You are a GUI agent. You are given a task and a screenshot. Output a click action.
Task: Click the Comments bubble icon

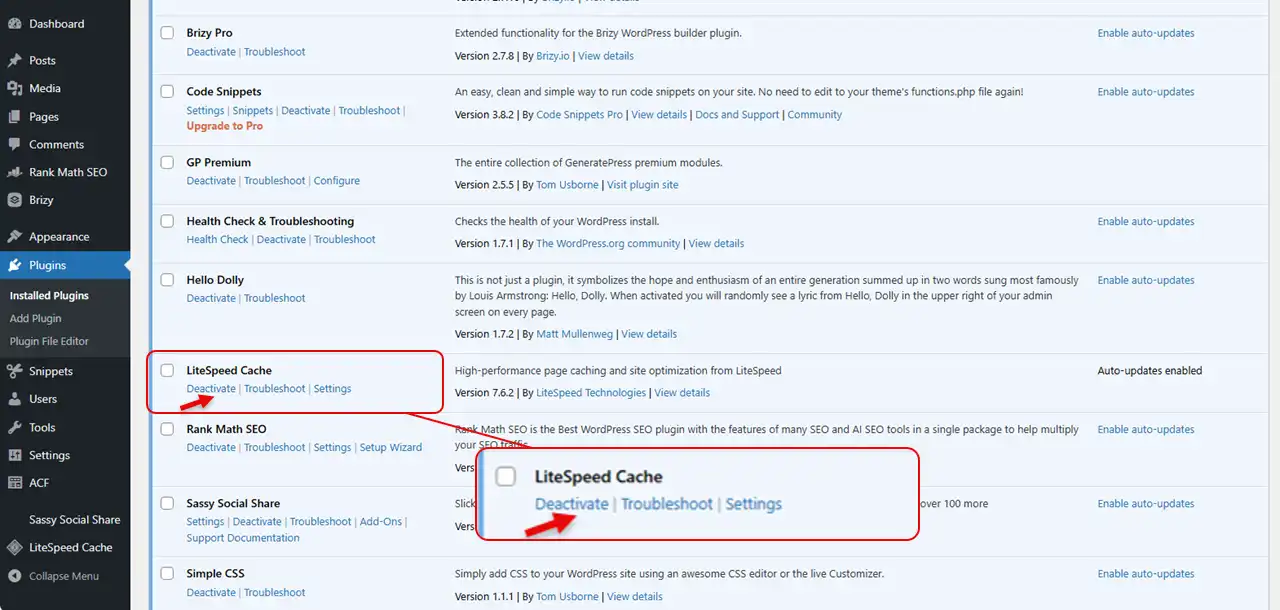[14, 145]
